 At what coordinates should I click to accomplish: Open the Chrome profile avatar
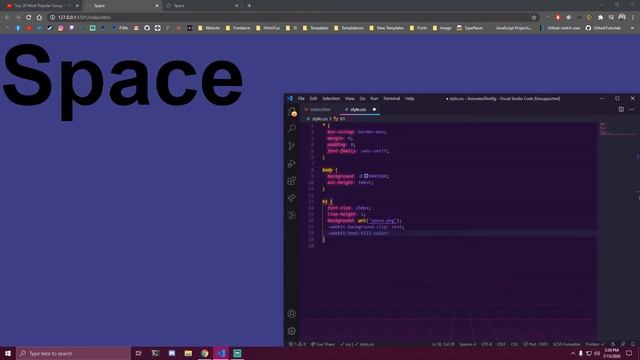coord(622,17)
